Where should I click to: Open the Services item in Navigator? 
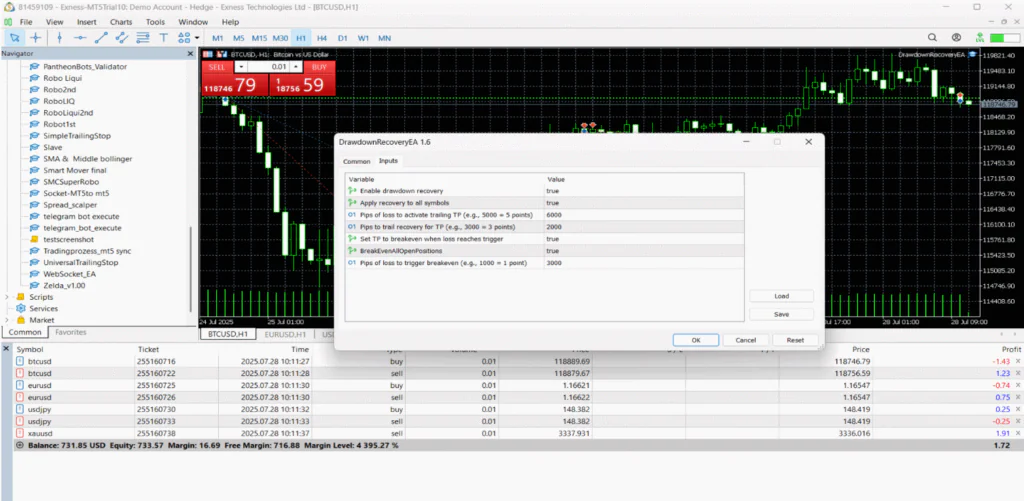point(43,308)
